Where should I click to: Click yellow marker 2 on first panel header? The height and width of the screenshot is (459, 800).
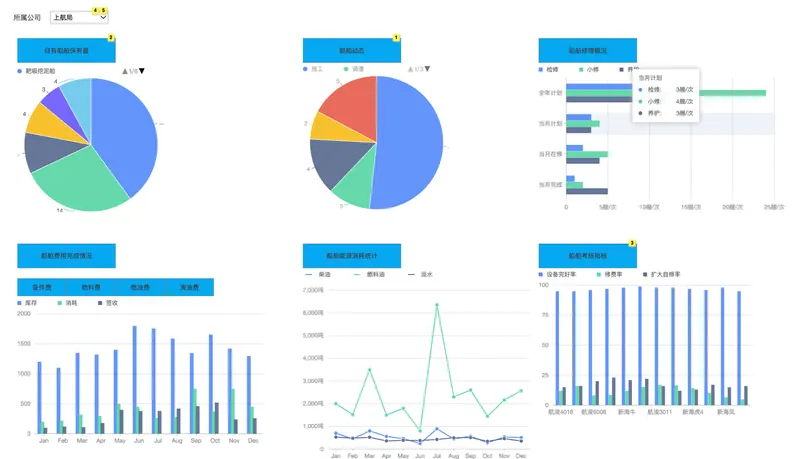111,38
